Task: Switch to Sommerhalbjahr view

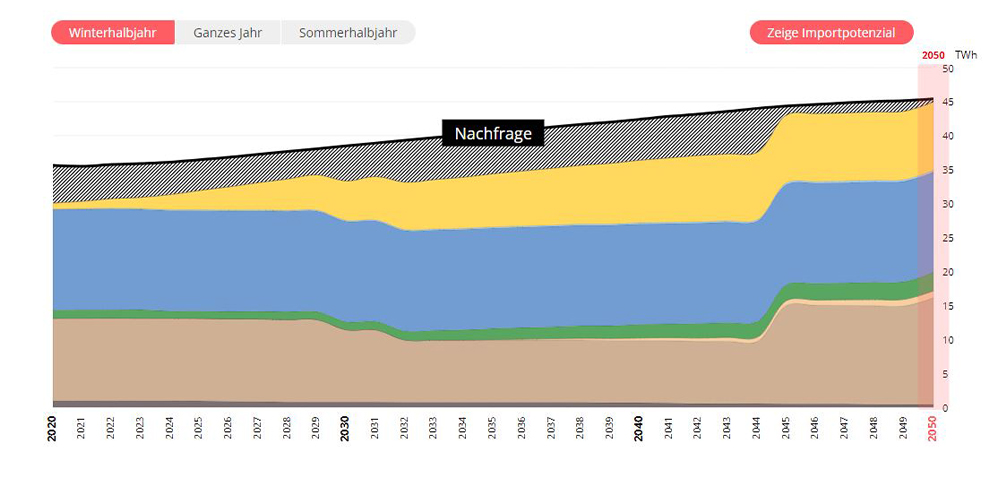Action: (x=347, y=32)
